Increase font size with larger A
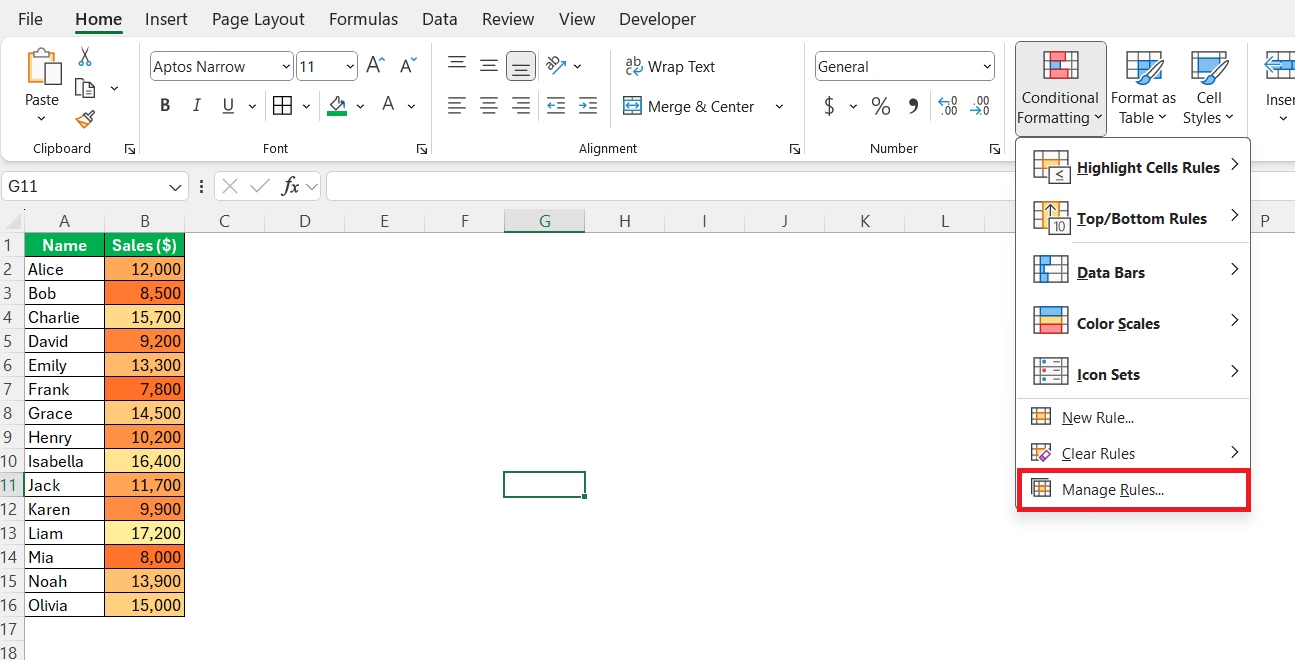The image size is (1295, 660). (x=375, y=66)
